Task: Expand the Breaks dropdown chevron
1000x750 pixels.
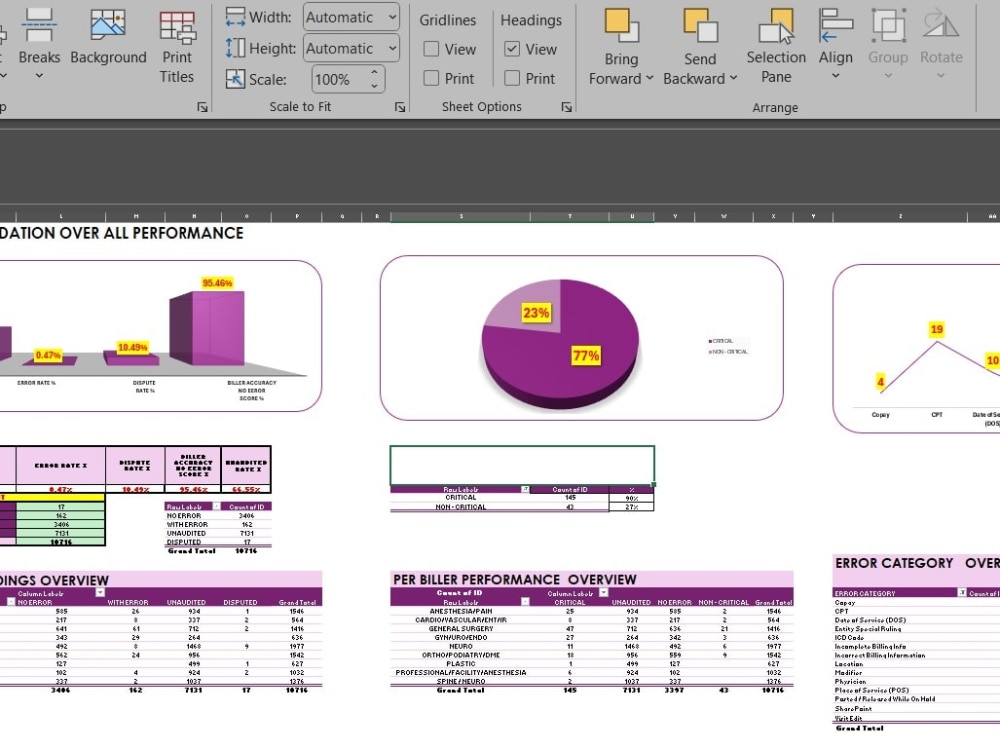Action: tap(39, 76)
